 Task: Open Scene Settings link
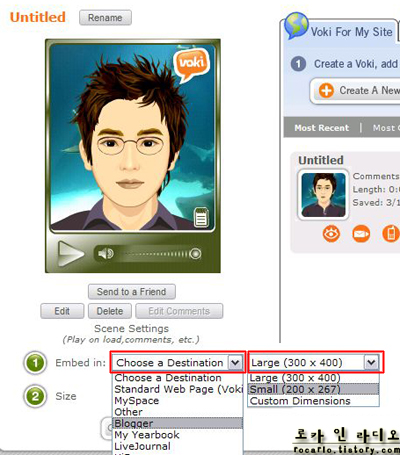point(131,329)
